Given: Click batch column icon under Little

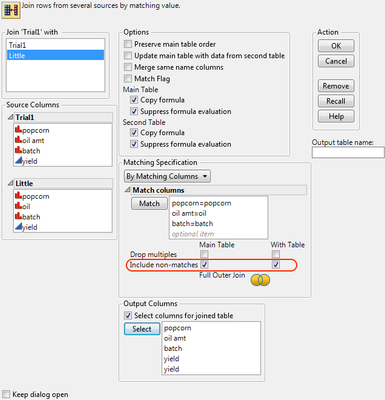Looking at the screenshot, I should click(18, 216).
